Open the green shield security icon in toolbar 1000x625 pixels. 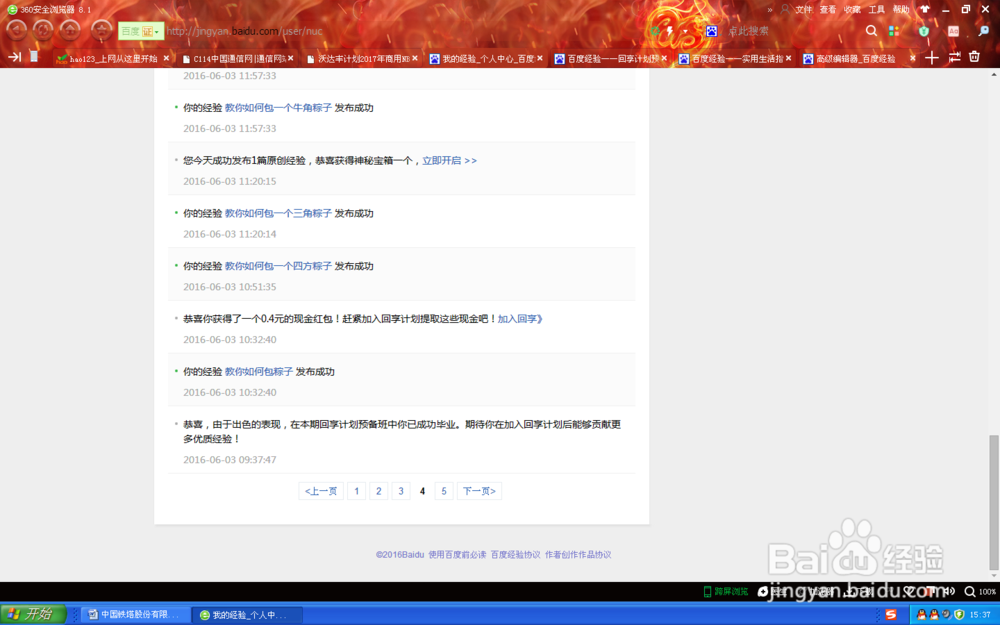pyautogui.click(x=923, y=31)
